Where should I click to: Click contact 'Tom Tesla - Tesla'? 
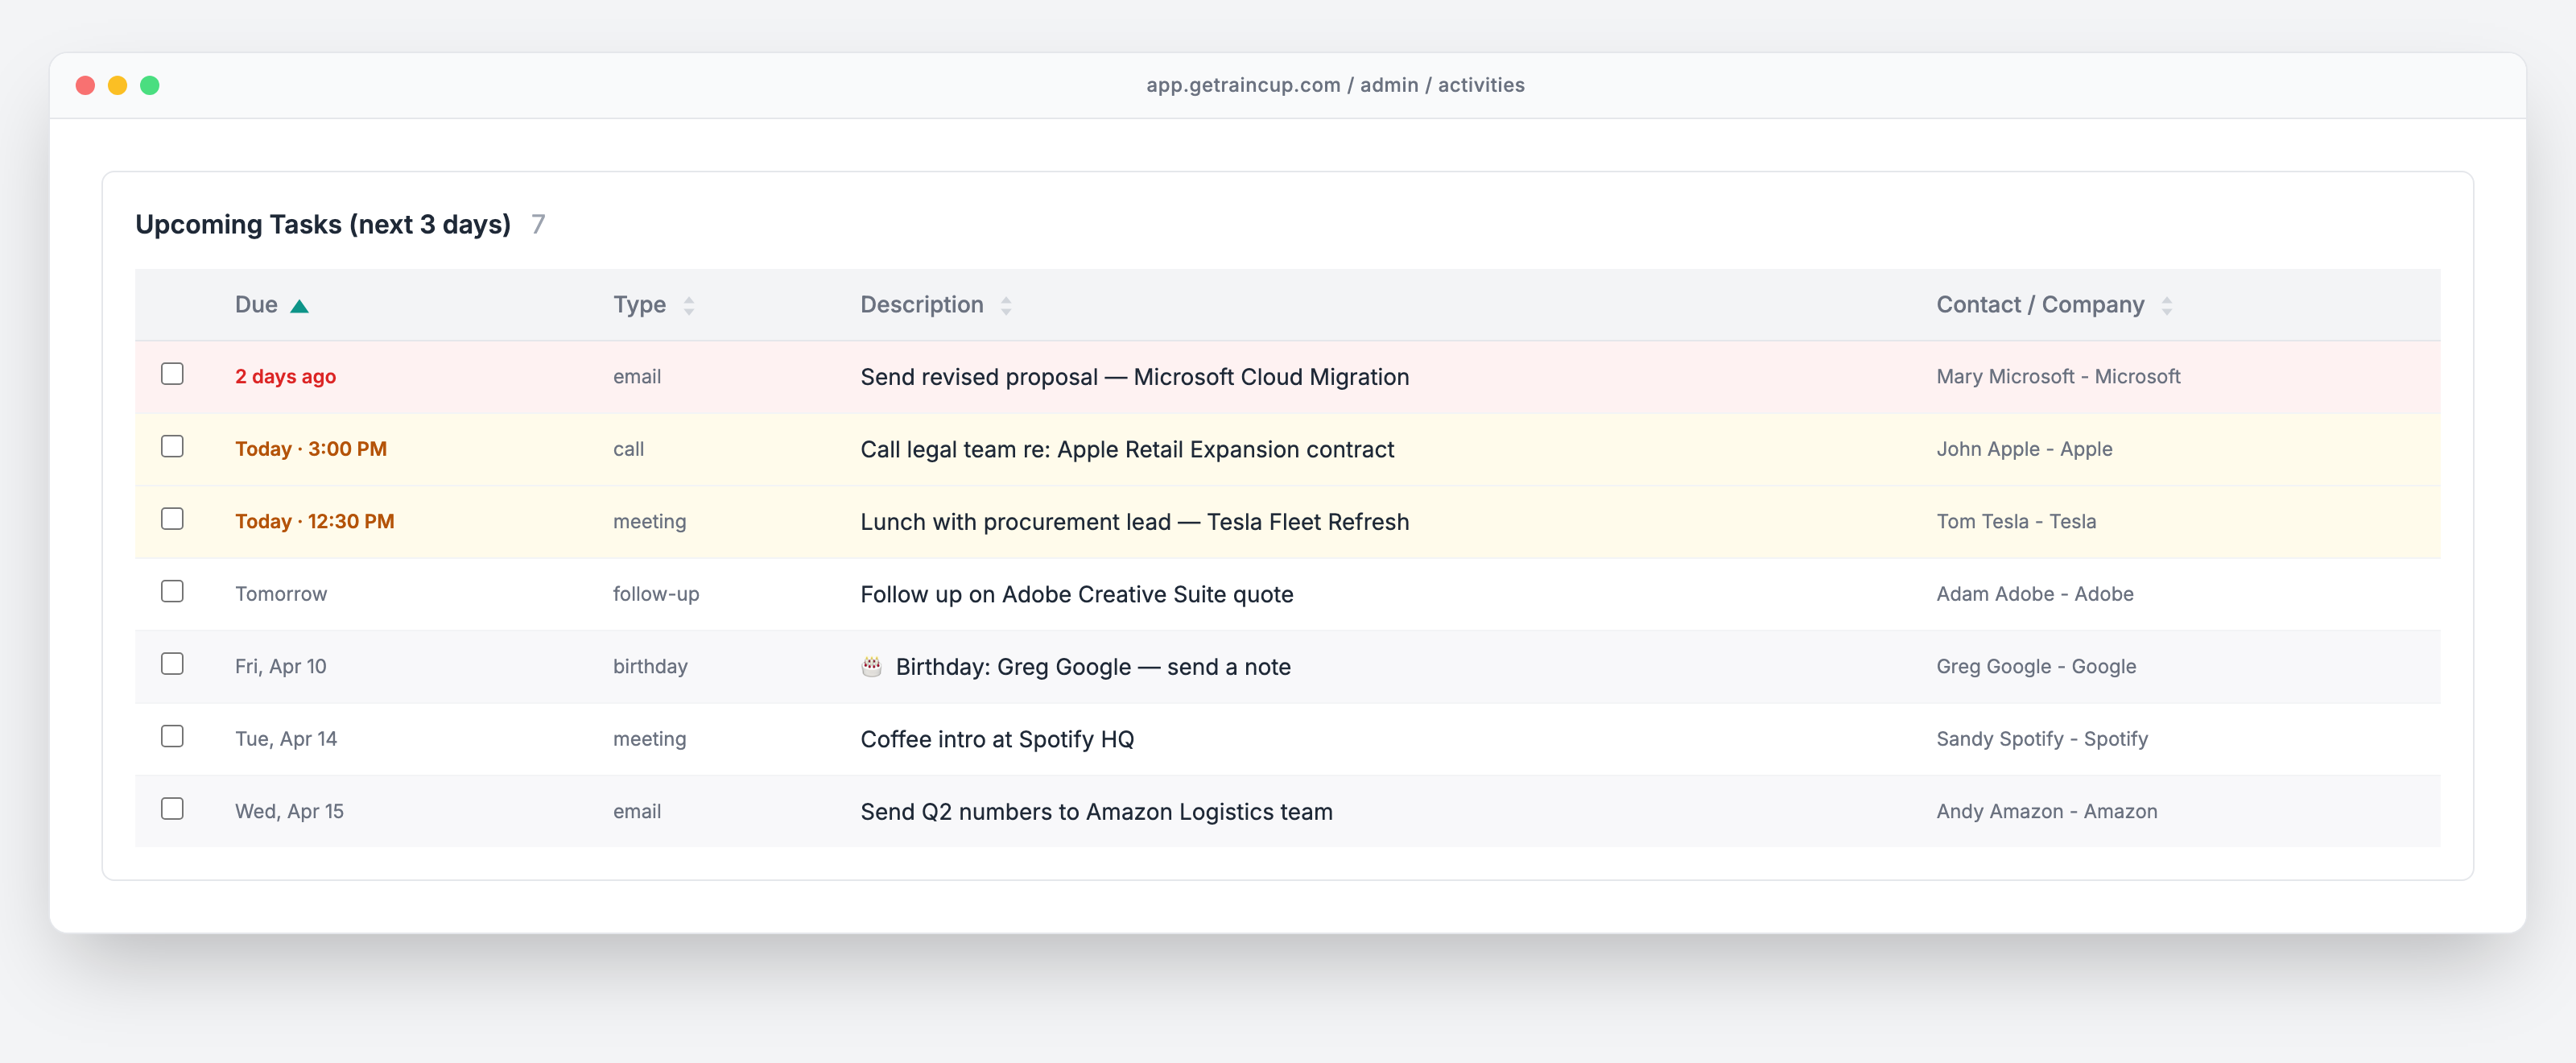point(2016,522)
